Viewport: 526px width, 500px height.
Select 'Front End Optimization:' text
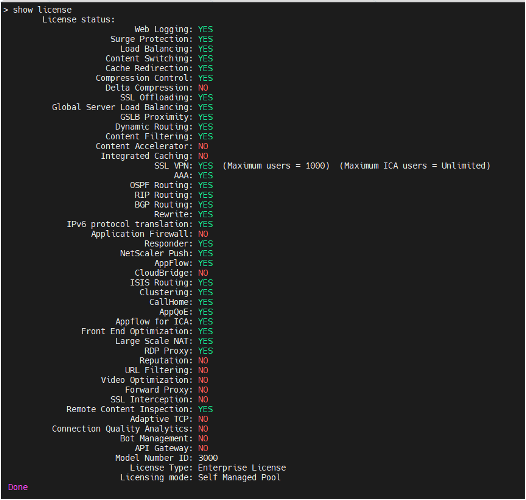137,331
